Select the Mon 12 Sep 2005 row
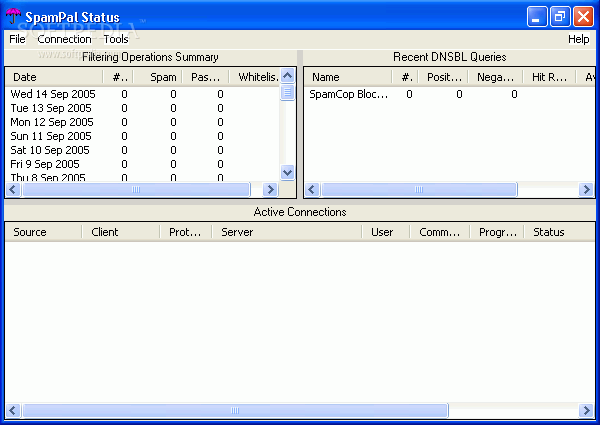 (142, 122)
